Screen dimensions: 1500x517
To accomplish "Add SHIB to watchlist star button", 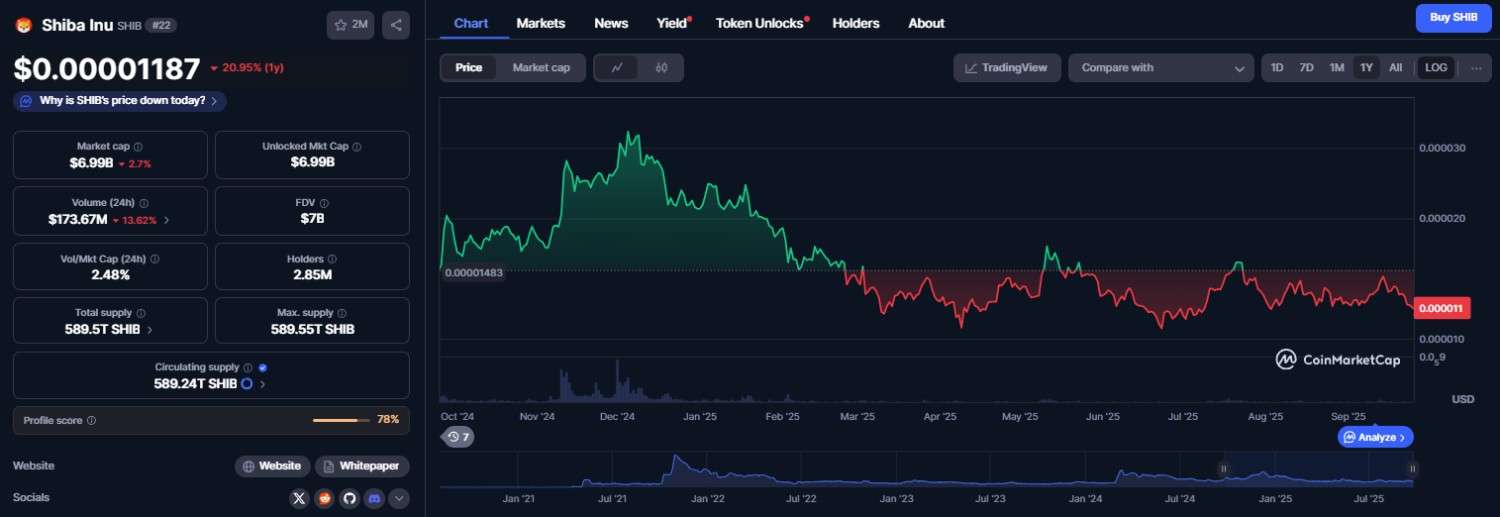I will coord(350,25).
